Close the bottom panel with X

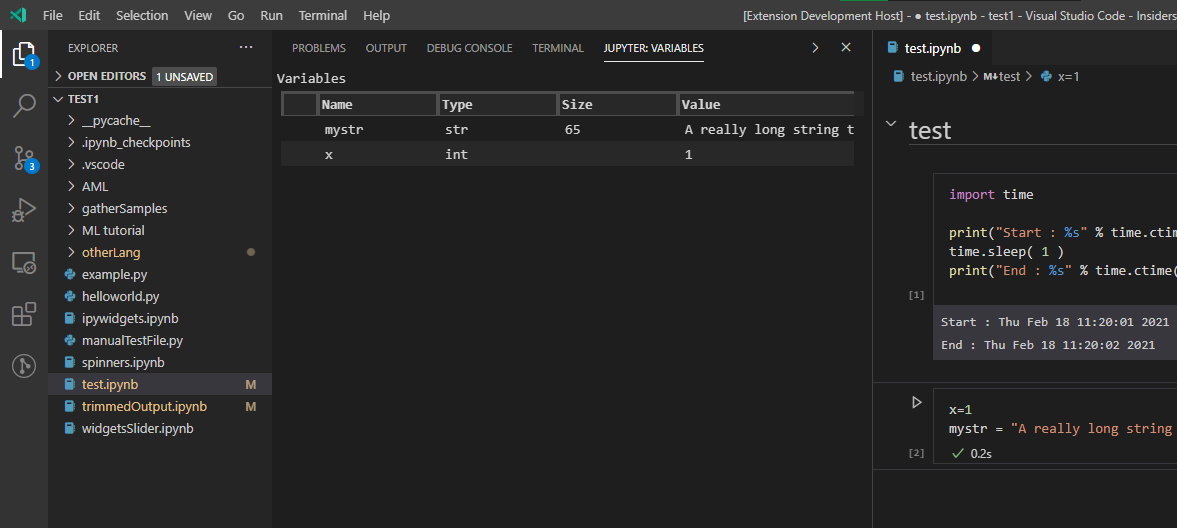846,47
